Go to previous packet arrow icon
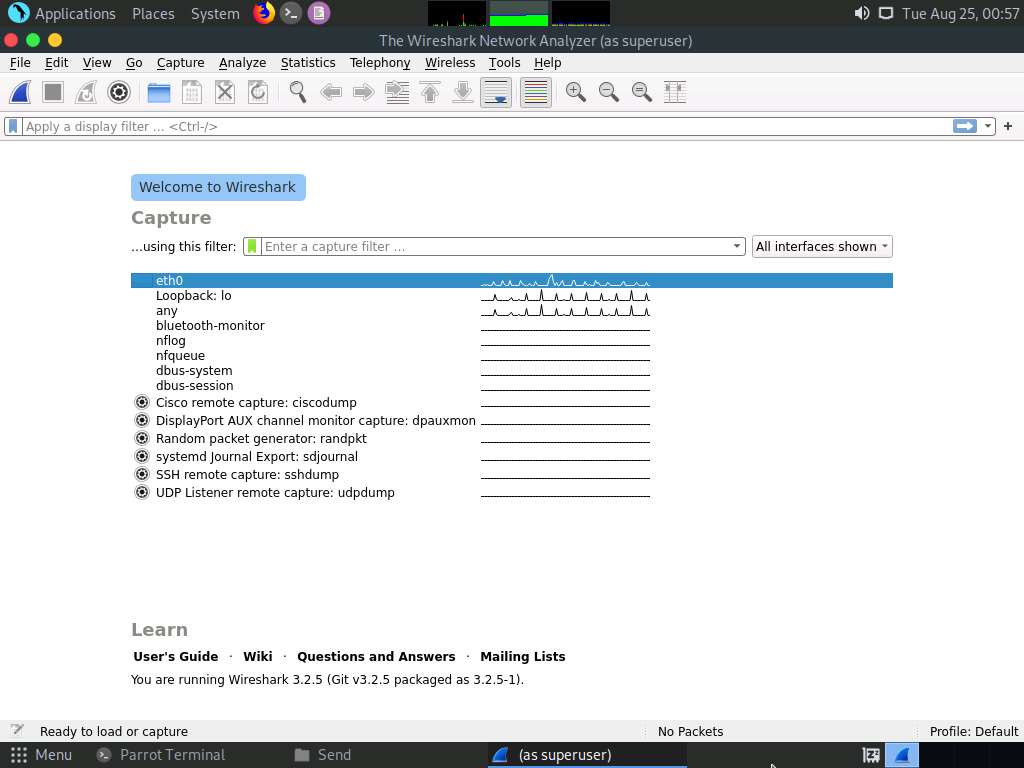 click(x=331, y=92)
